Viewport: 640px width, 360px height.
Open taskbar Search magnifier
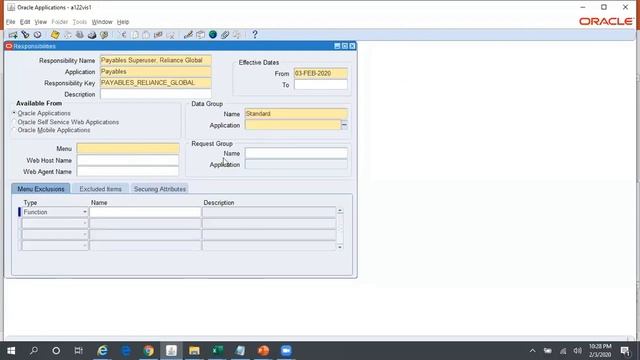[34, 351]
